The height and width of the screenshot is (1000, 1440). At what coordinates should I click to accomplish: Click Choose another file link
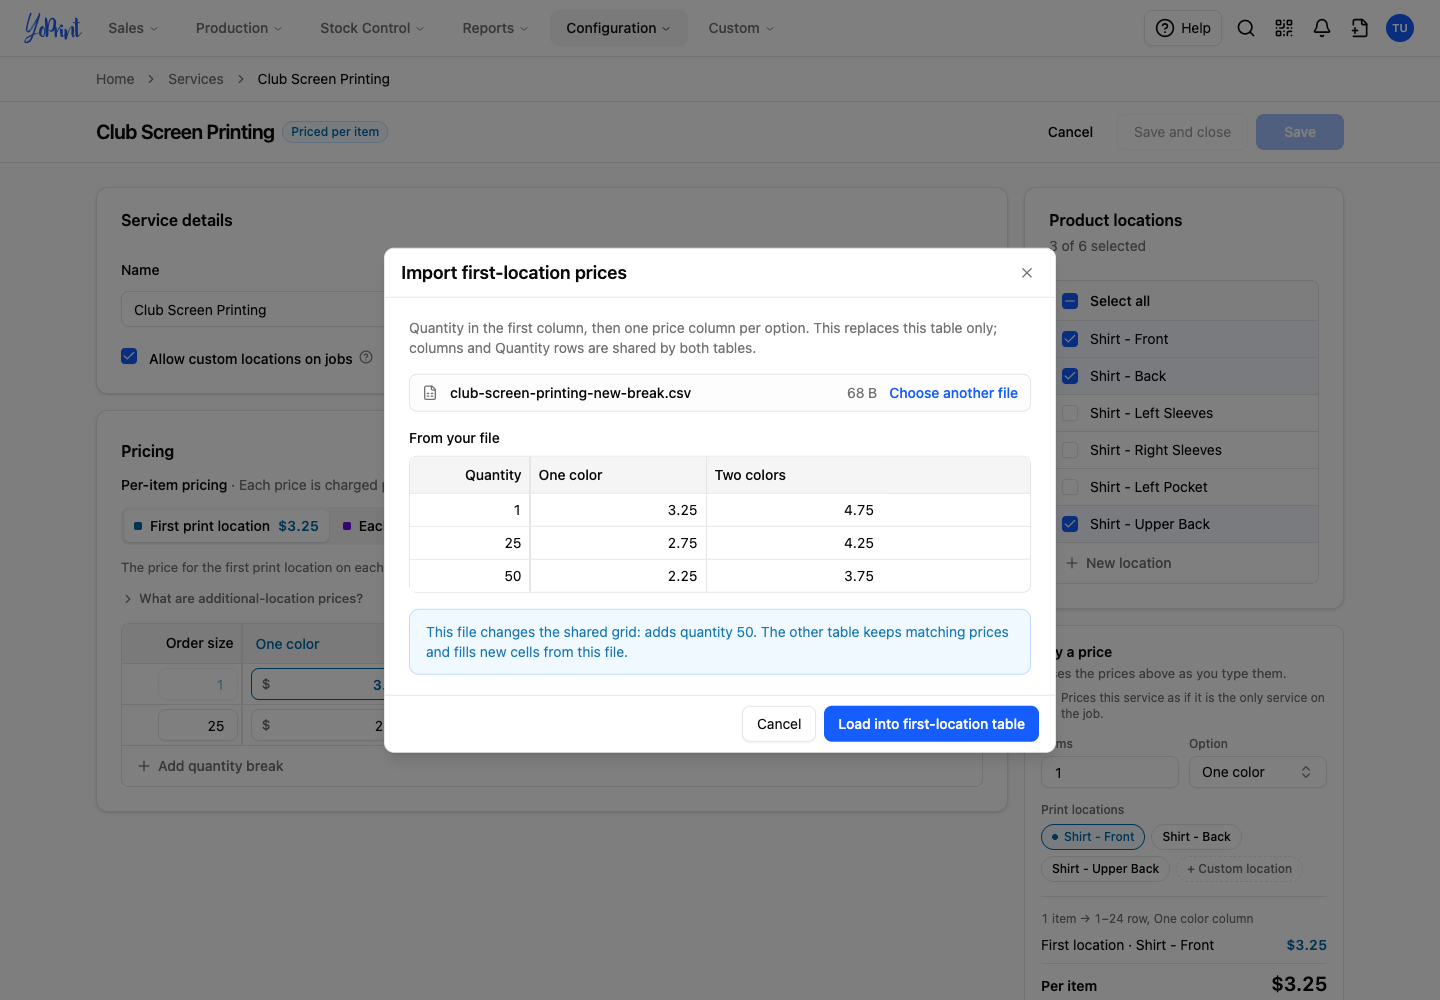(953, 393)
